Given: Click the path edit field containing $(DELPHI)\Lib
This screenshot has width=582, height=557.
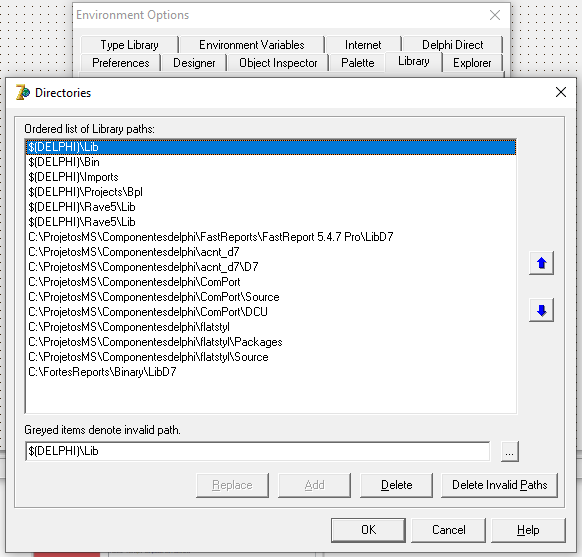Looking at the screenshot, I should 258,451.
